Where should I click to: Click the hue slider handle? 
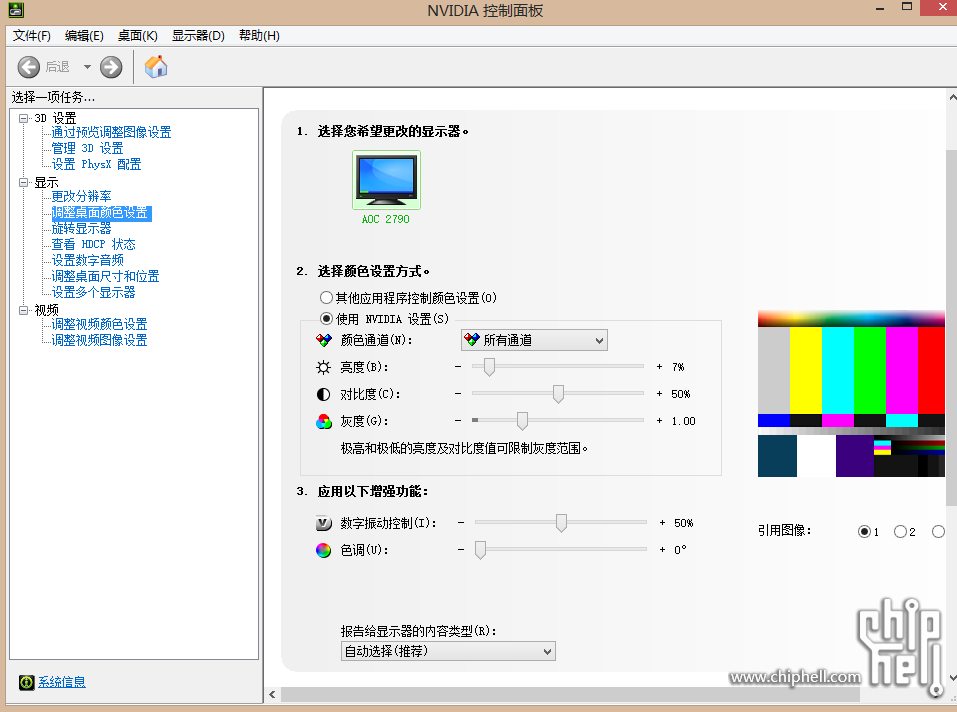tap(480, 549)
